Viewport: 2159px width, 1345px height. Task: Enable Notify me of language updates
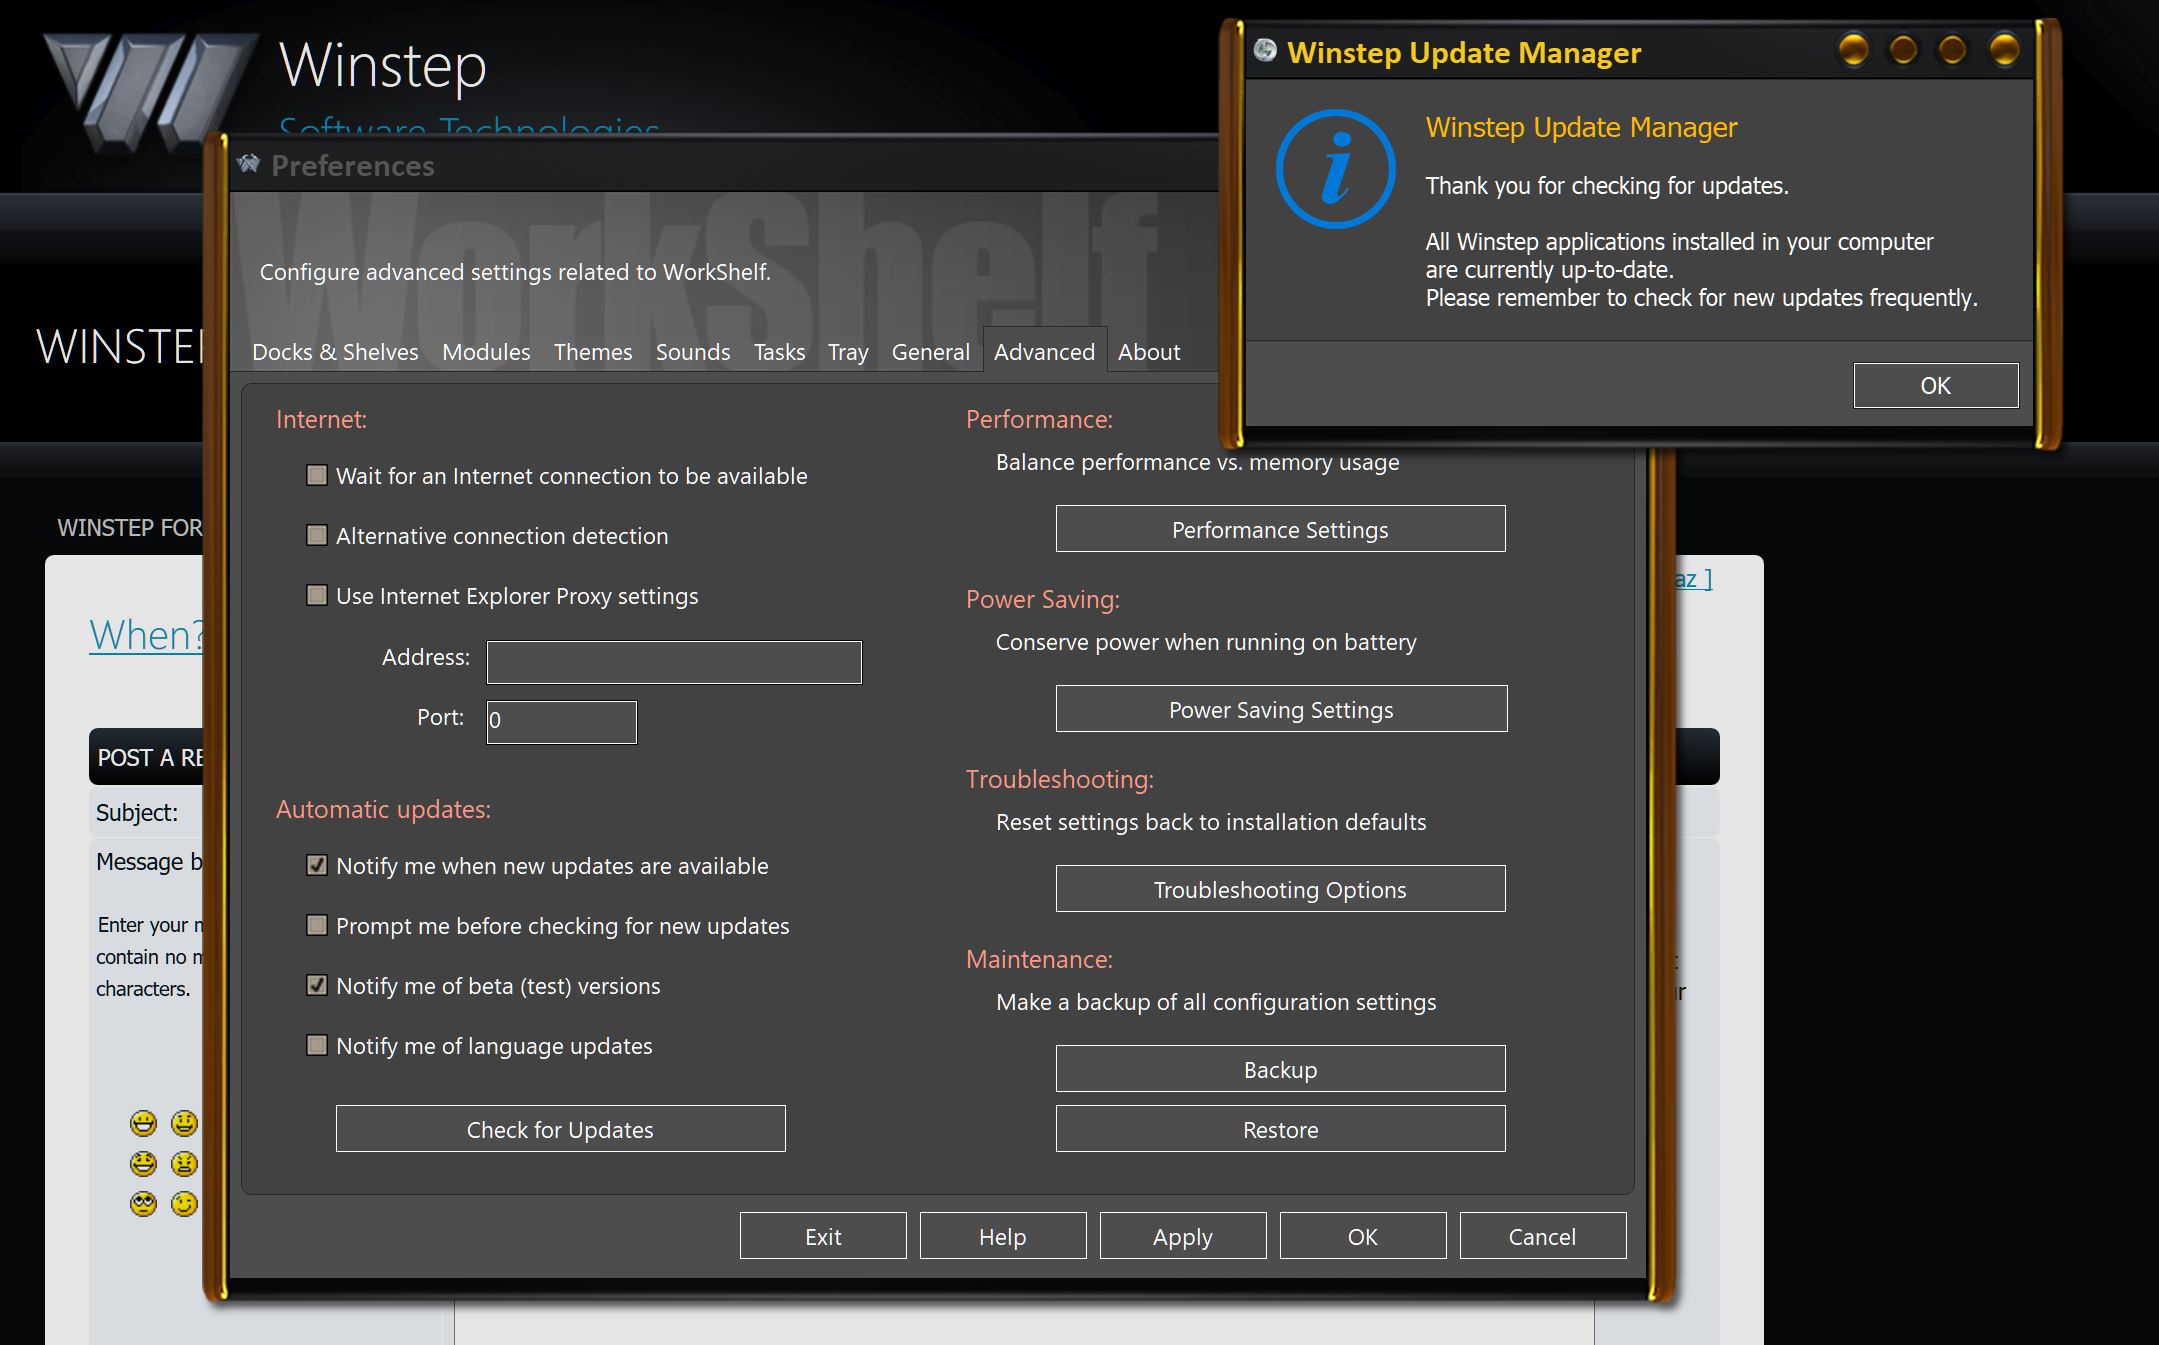click(317, 1046)
